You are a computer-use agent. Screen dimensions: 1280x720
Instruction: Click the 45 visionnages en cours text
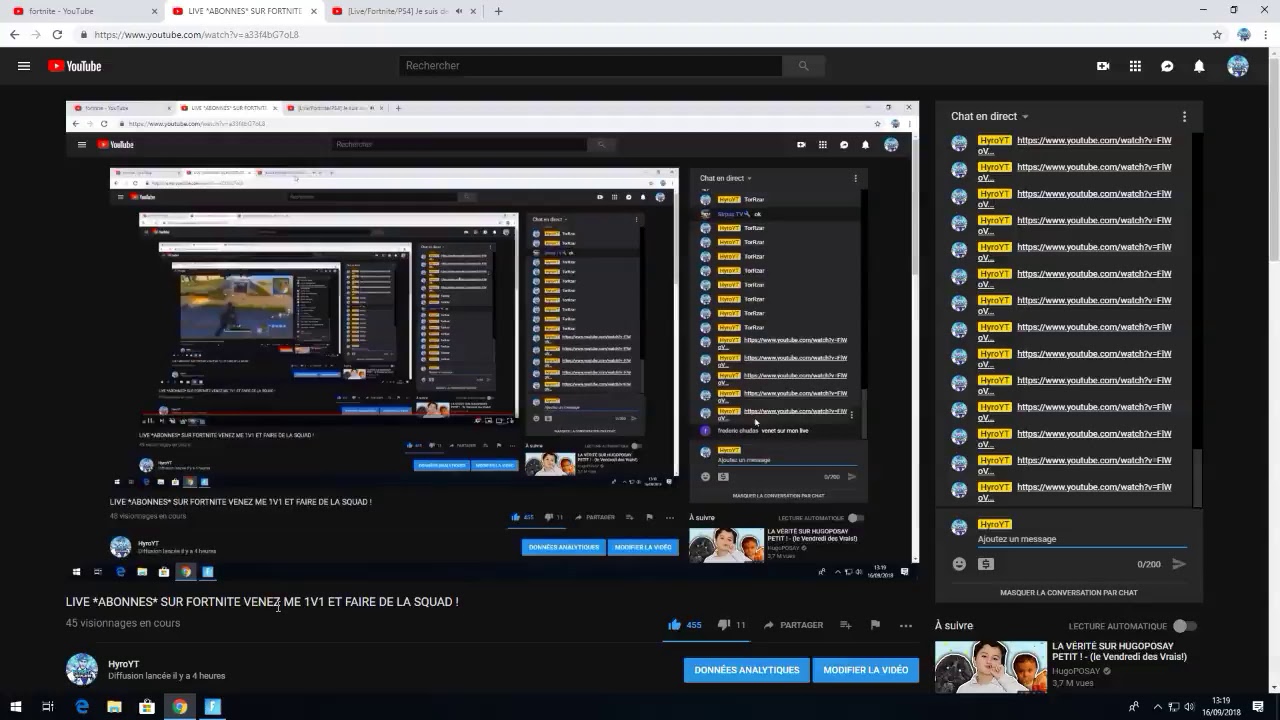(123, 623)
